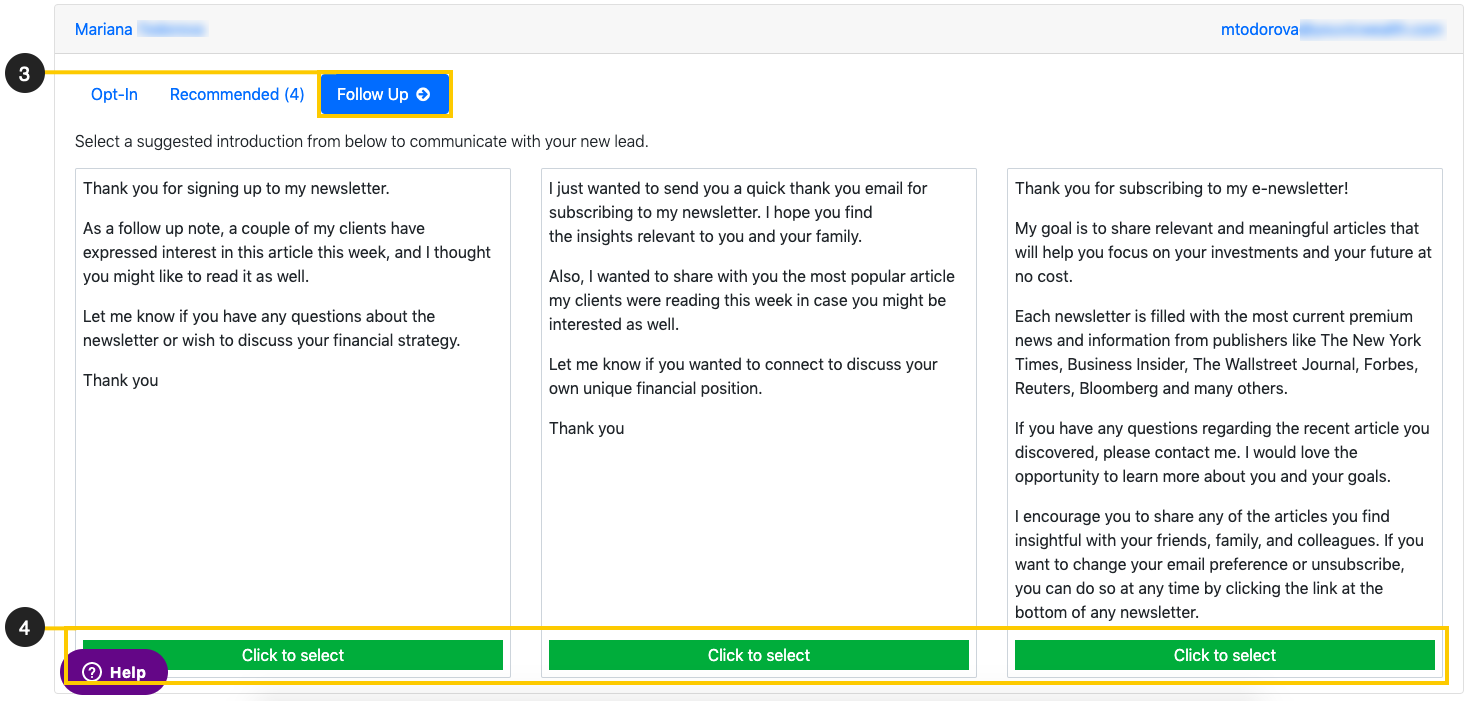Choose the 'signing up to my newsletter' template button

293,655
